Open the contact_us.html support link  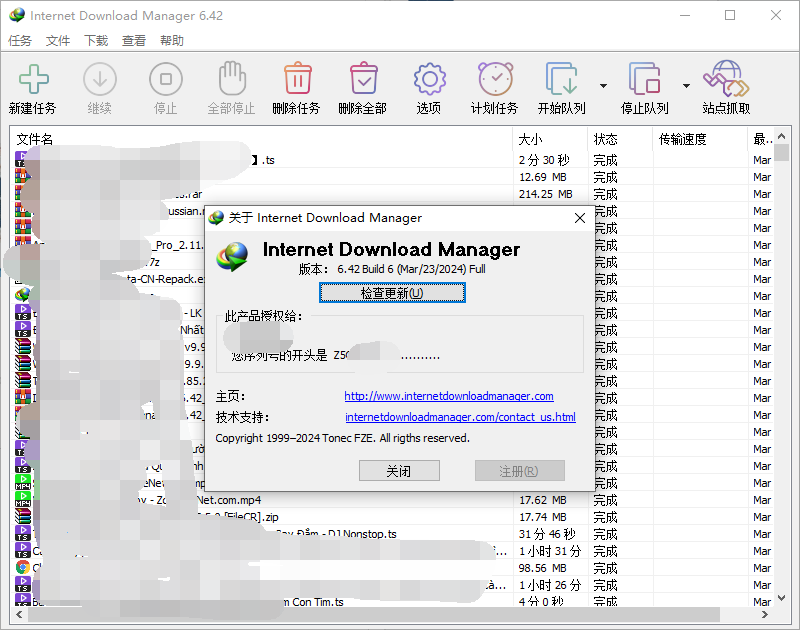pos(460,417)
